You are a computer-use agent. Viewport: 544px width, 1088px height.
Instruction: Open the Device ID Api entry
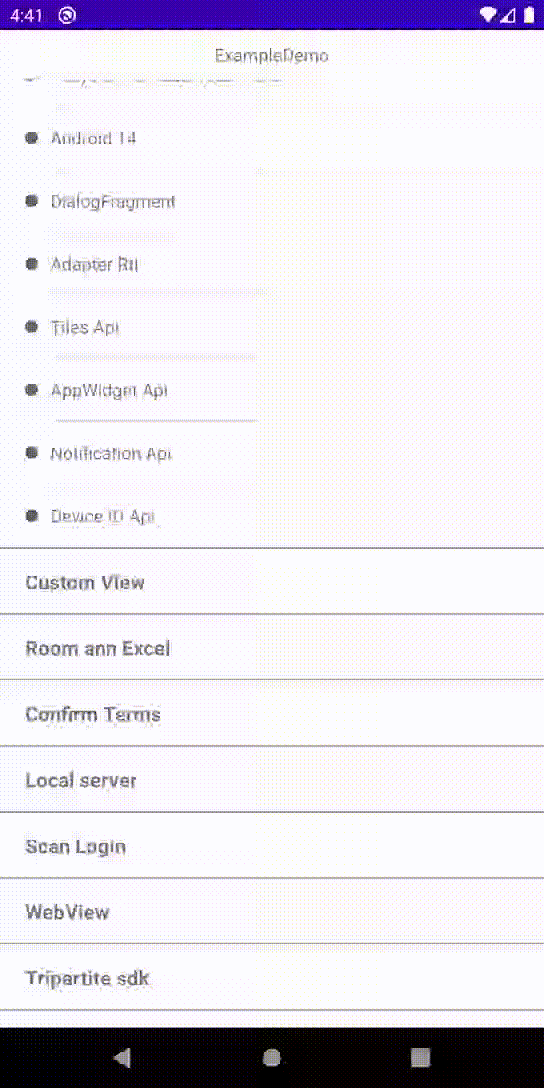click(x=103, y=516)
